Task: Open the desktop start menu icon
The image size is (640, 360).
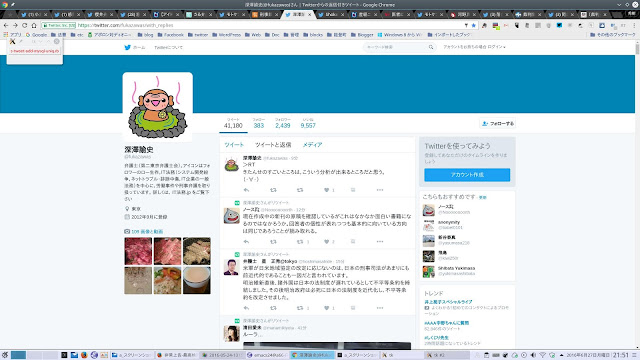Action: click(x=5, y=355)
